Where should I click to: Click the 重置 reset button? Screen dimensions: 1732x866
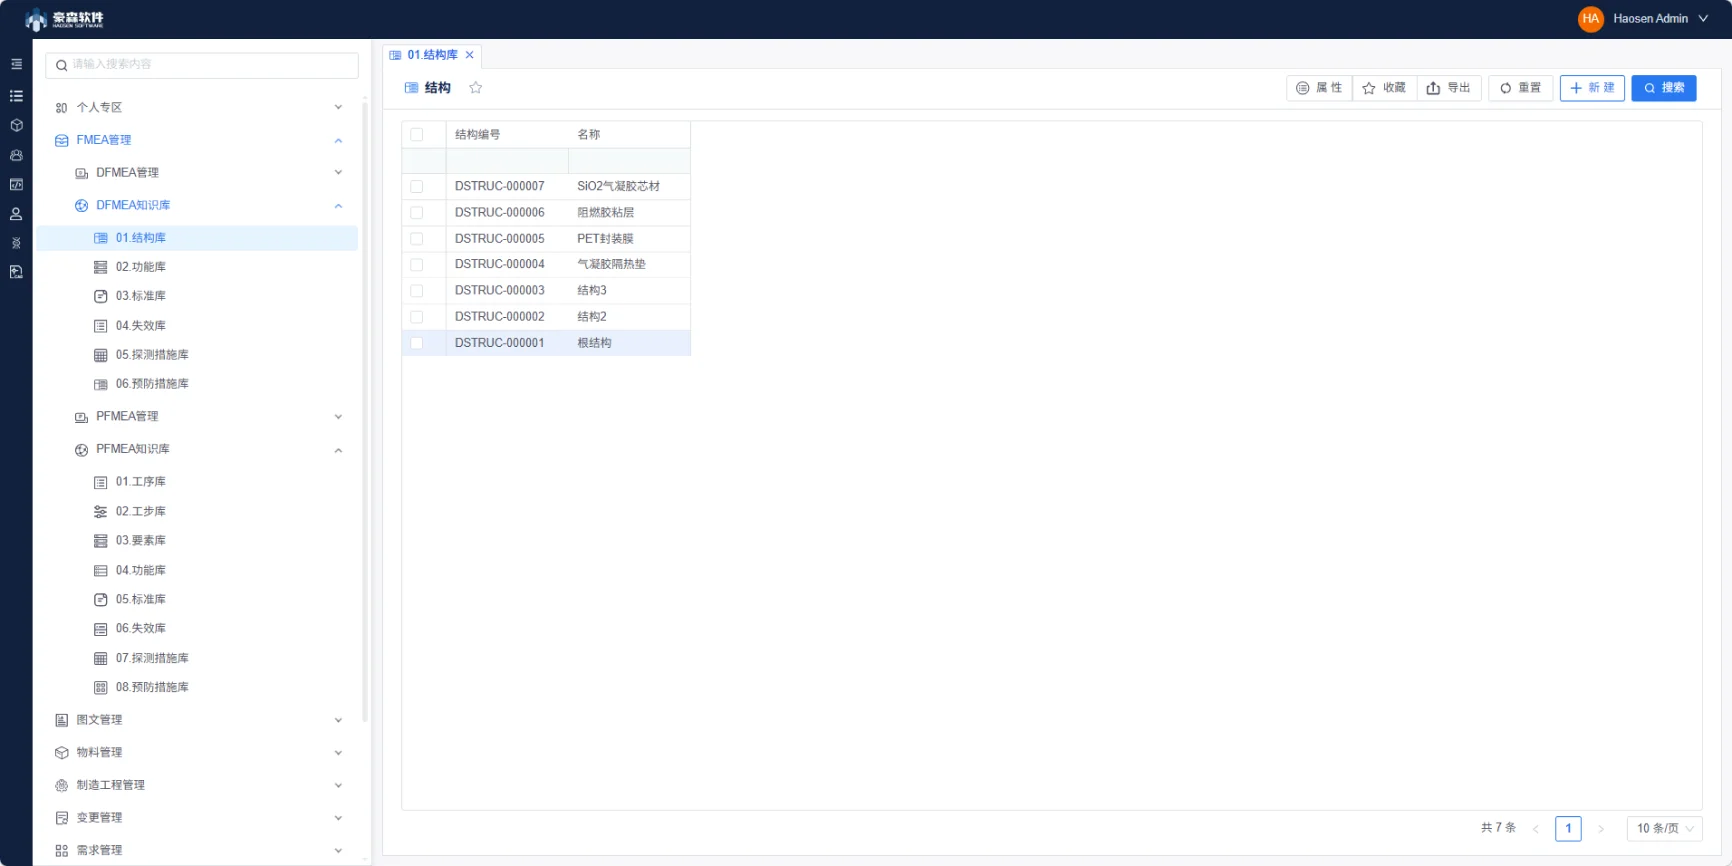coord(1520,88)
